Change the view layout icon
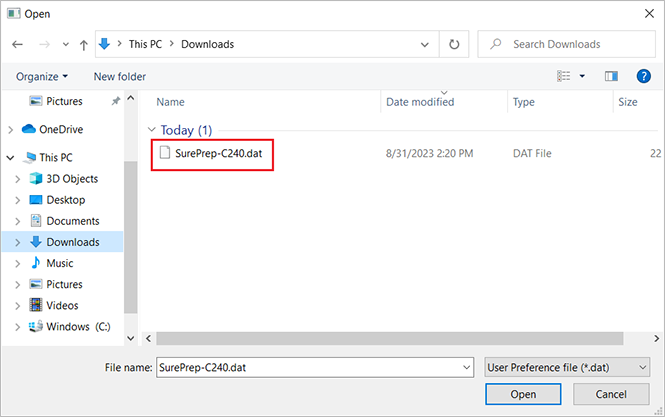The height and width of the screenshot is (417, 665). pos(564,76)
